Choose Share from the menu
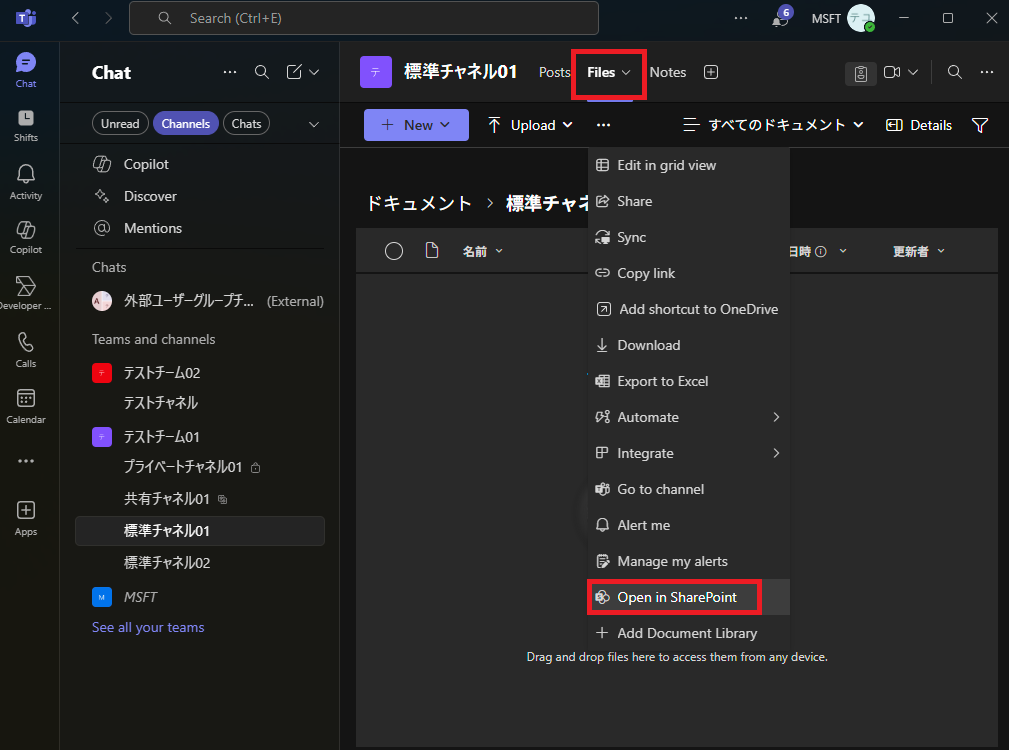This screenshot has width=1009, height=750. coord(689,201)
